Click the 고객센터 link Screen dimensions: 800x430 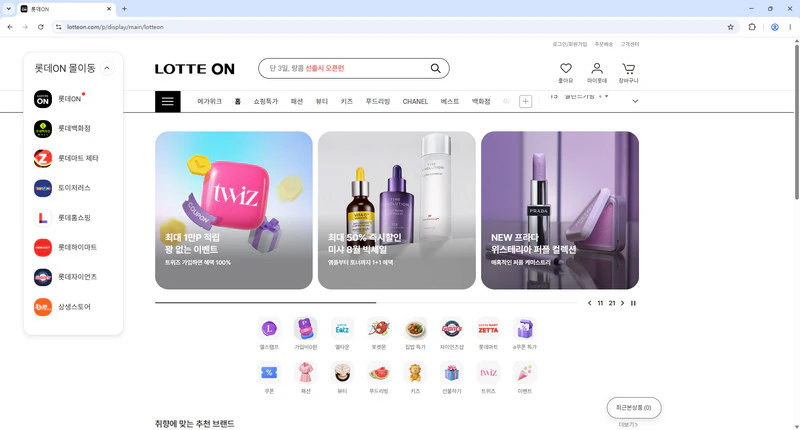click(x=630, y=44)
